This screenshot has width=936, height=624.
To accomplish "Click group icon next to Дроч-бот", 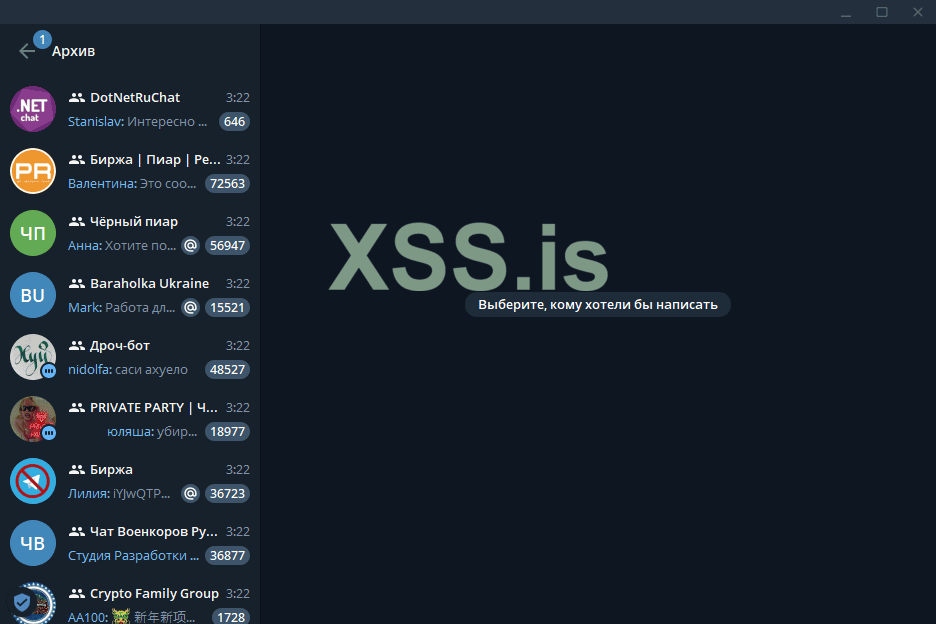I will [x=76, y=346].
